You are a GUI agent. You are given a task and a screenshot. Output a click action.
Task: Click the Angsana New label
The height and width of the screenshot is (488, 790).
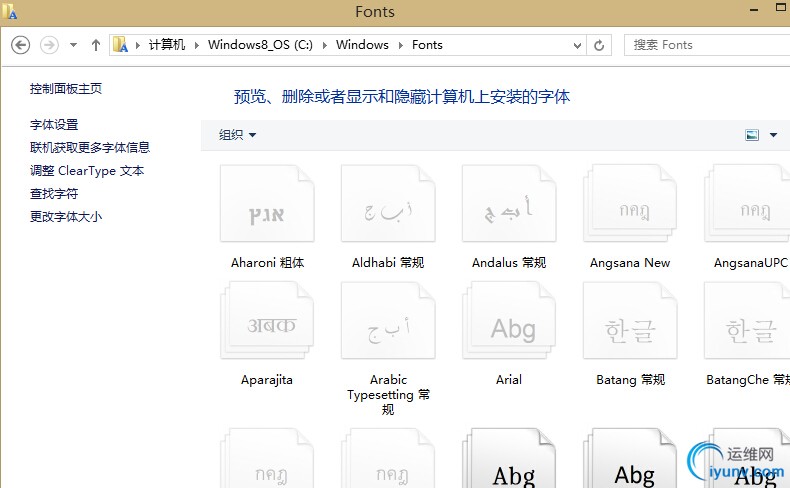tap(630, 263)
